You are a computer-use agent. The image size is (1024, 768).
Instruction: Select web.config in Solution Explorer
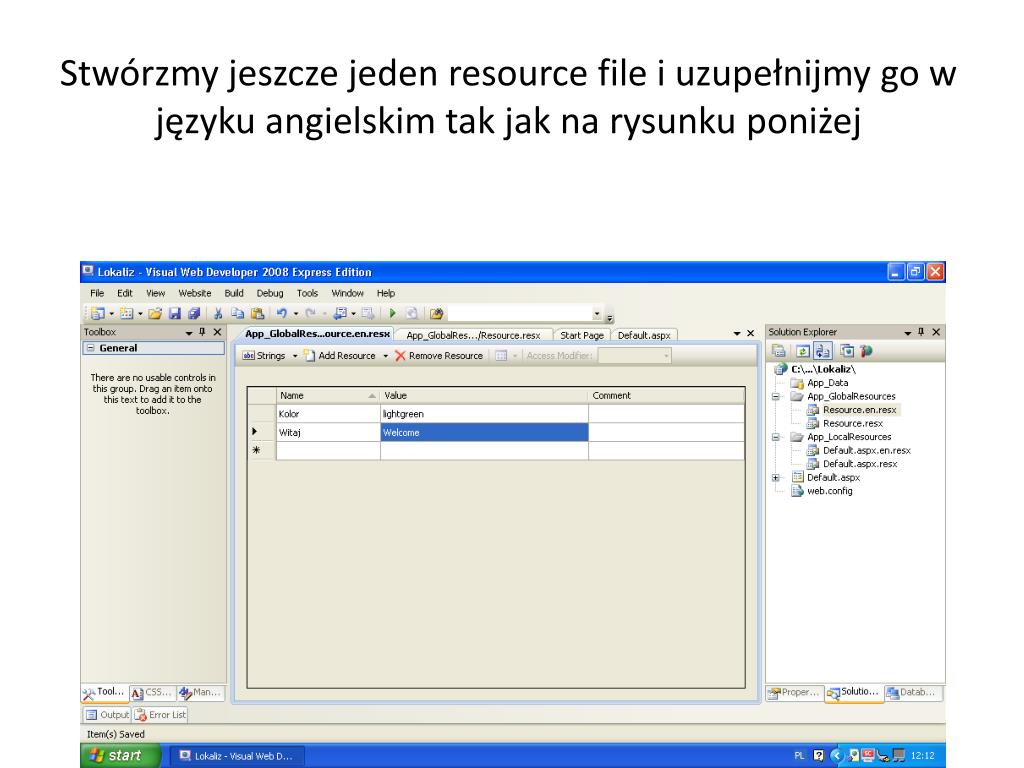click(x=829, y=491)
